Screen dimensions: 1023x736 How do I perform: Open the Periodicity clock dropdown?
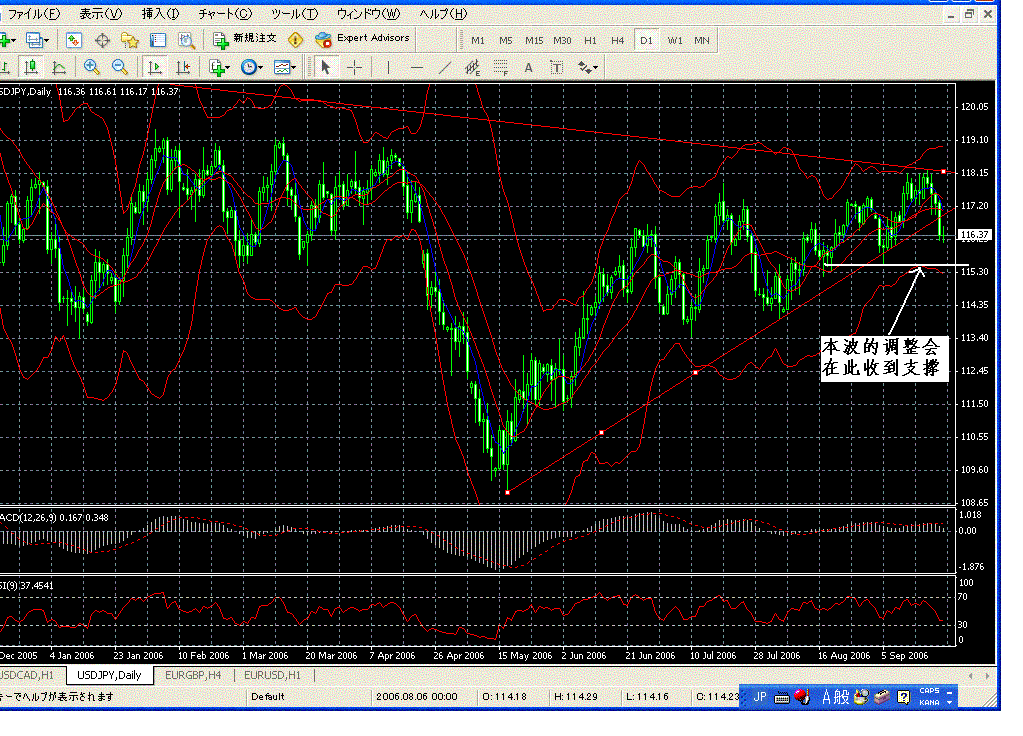click(251, 67)
